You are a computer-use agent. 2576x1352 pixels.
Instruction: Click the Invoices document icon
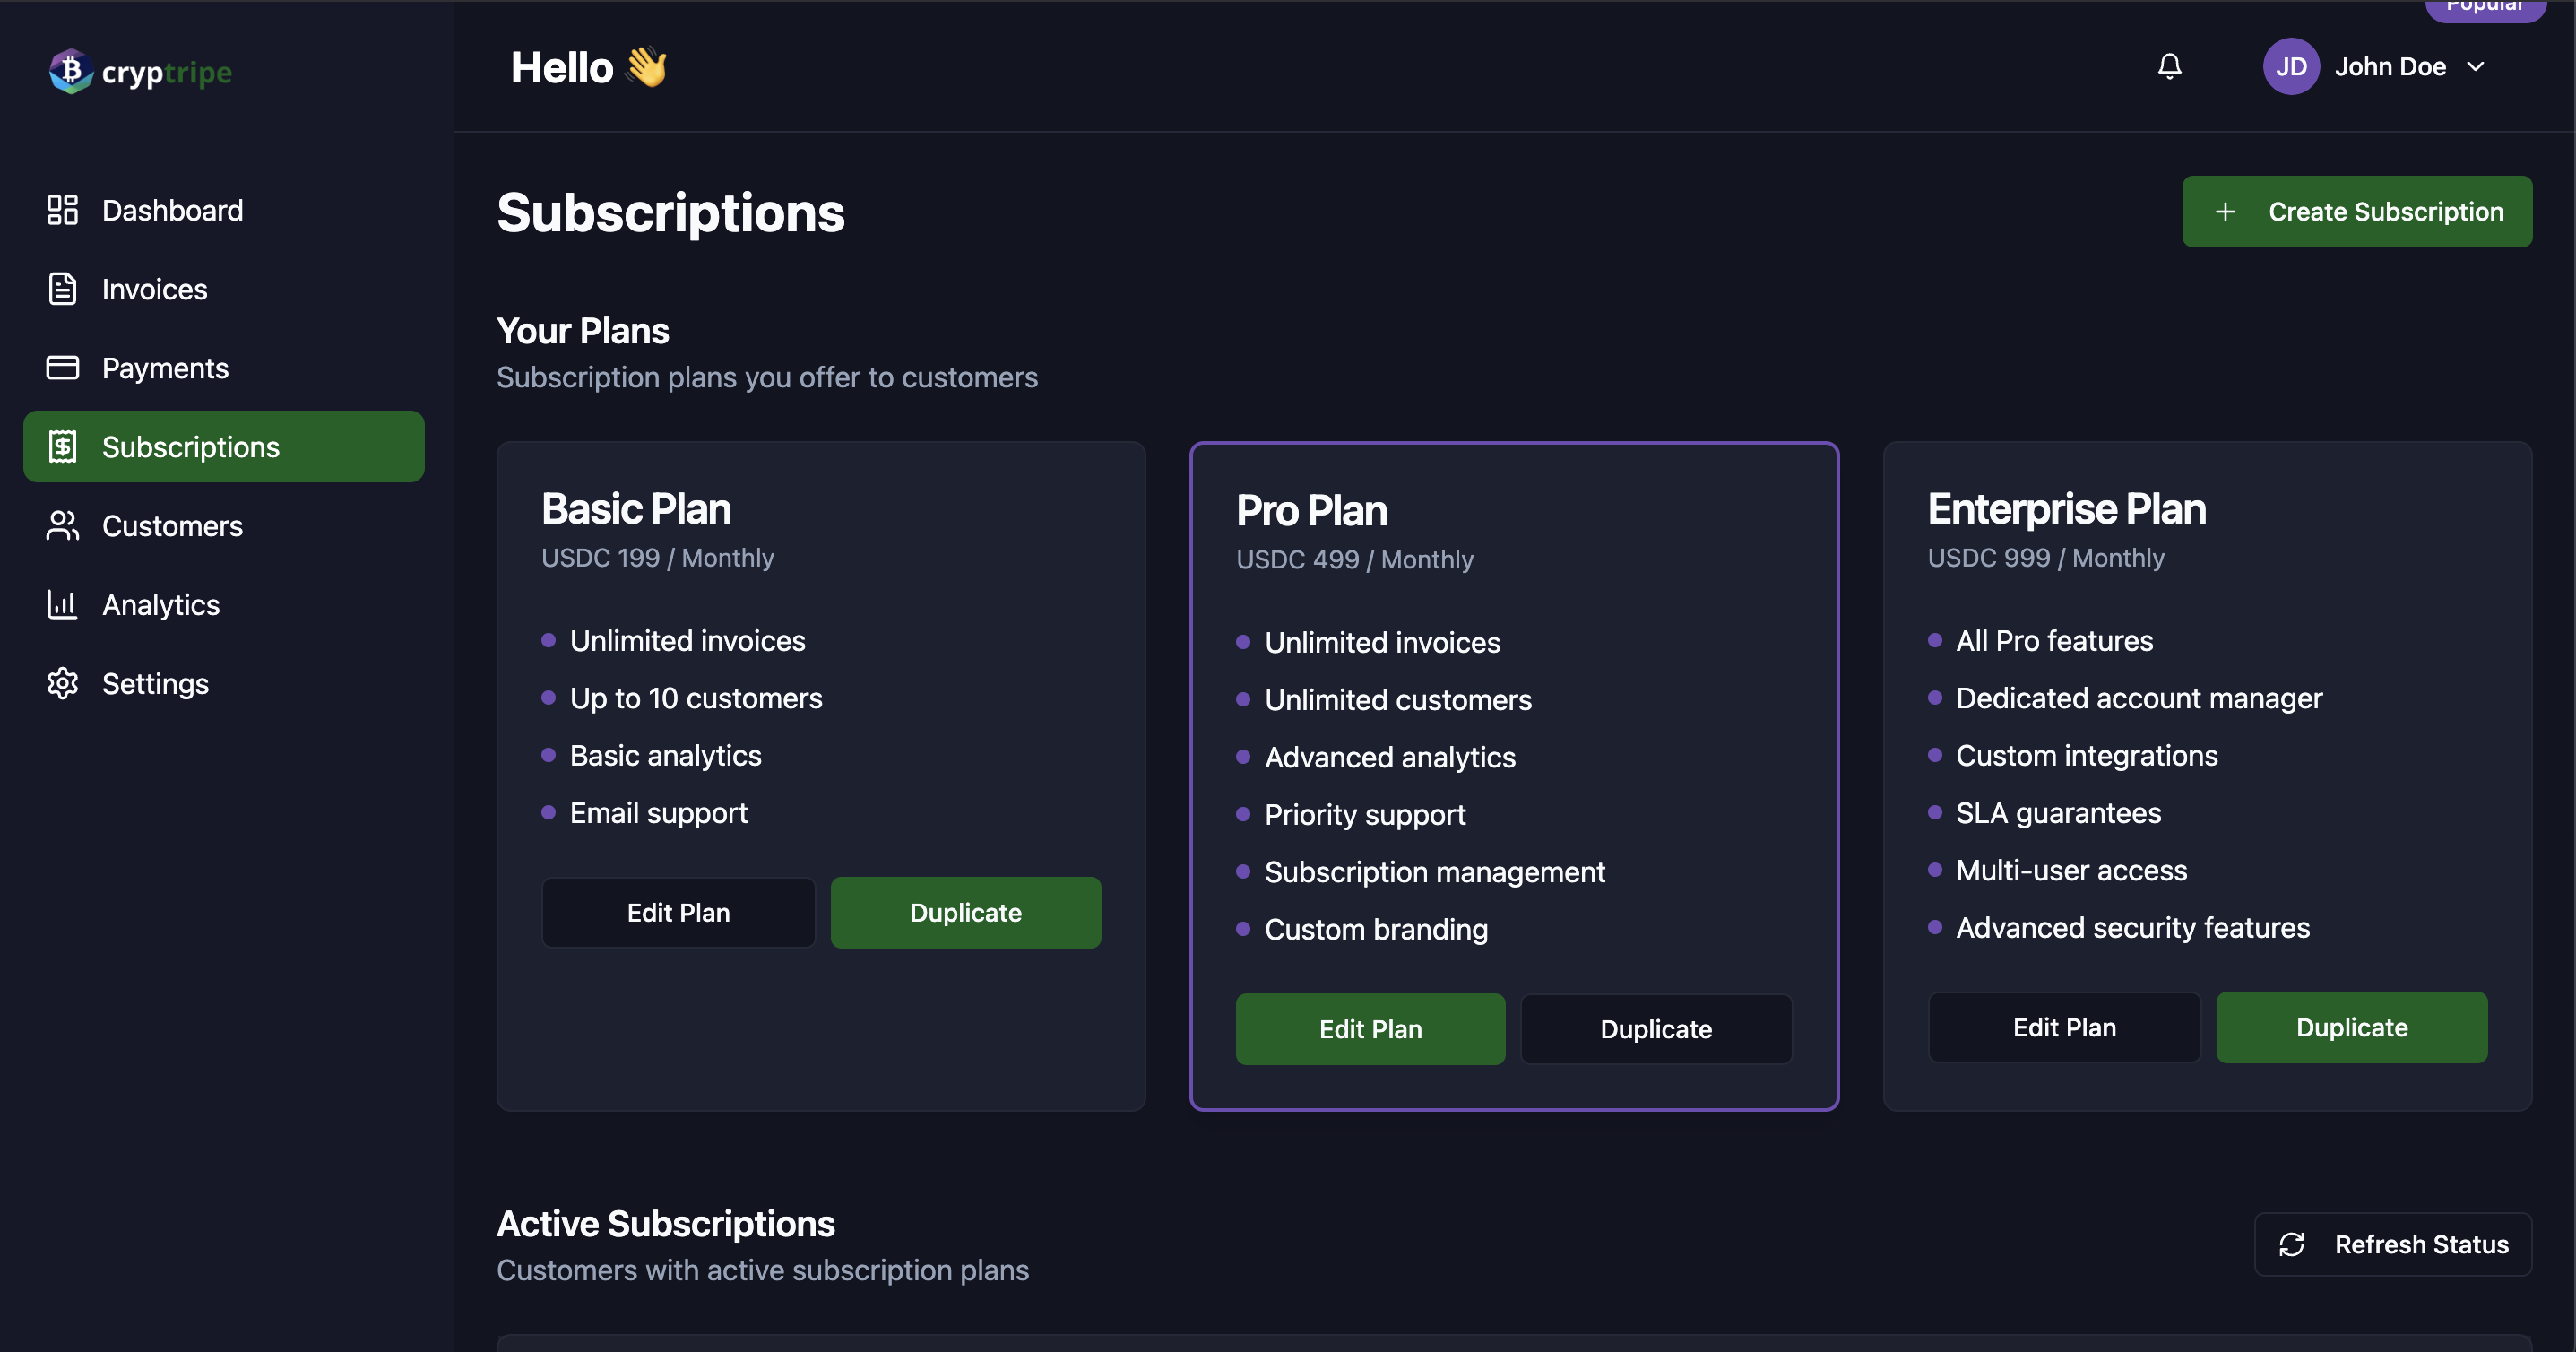click(x=62, y=289)
